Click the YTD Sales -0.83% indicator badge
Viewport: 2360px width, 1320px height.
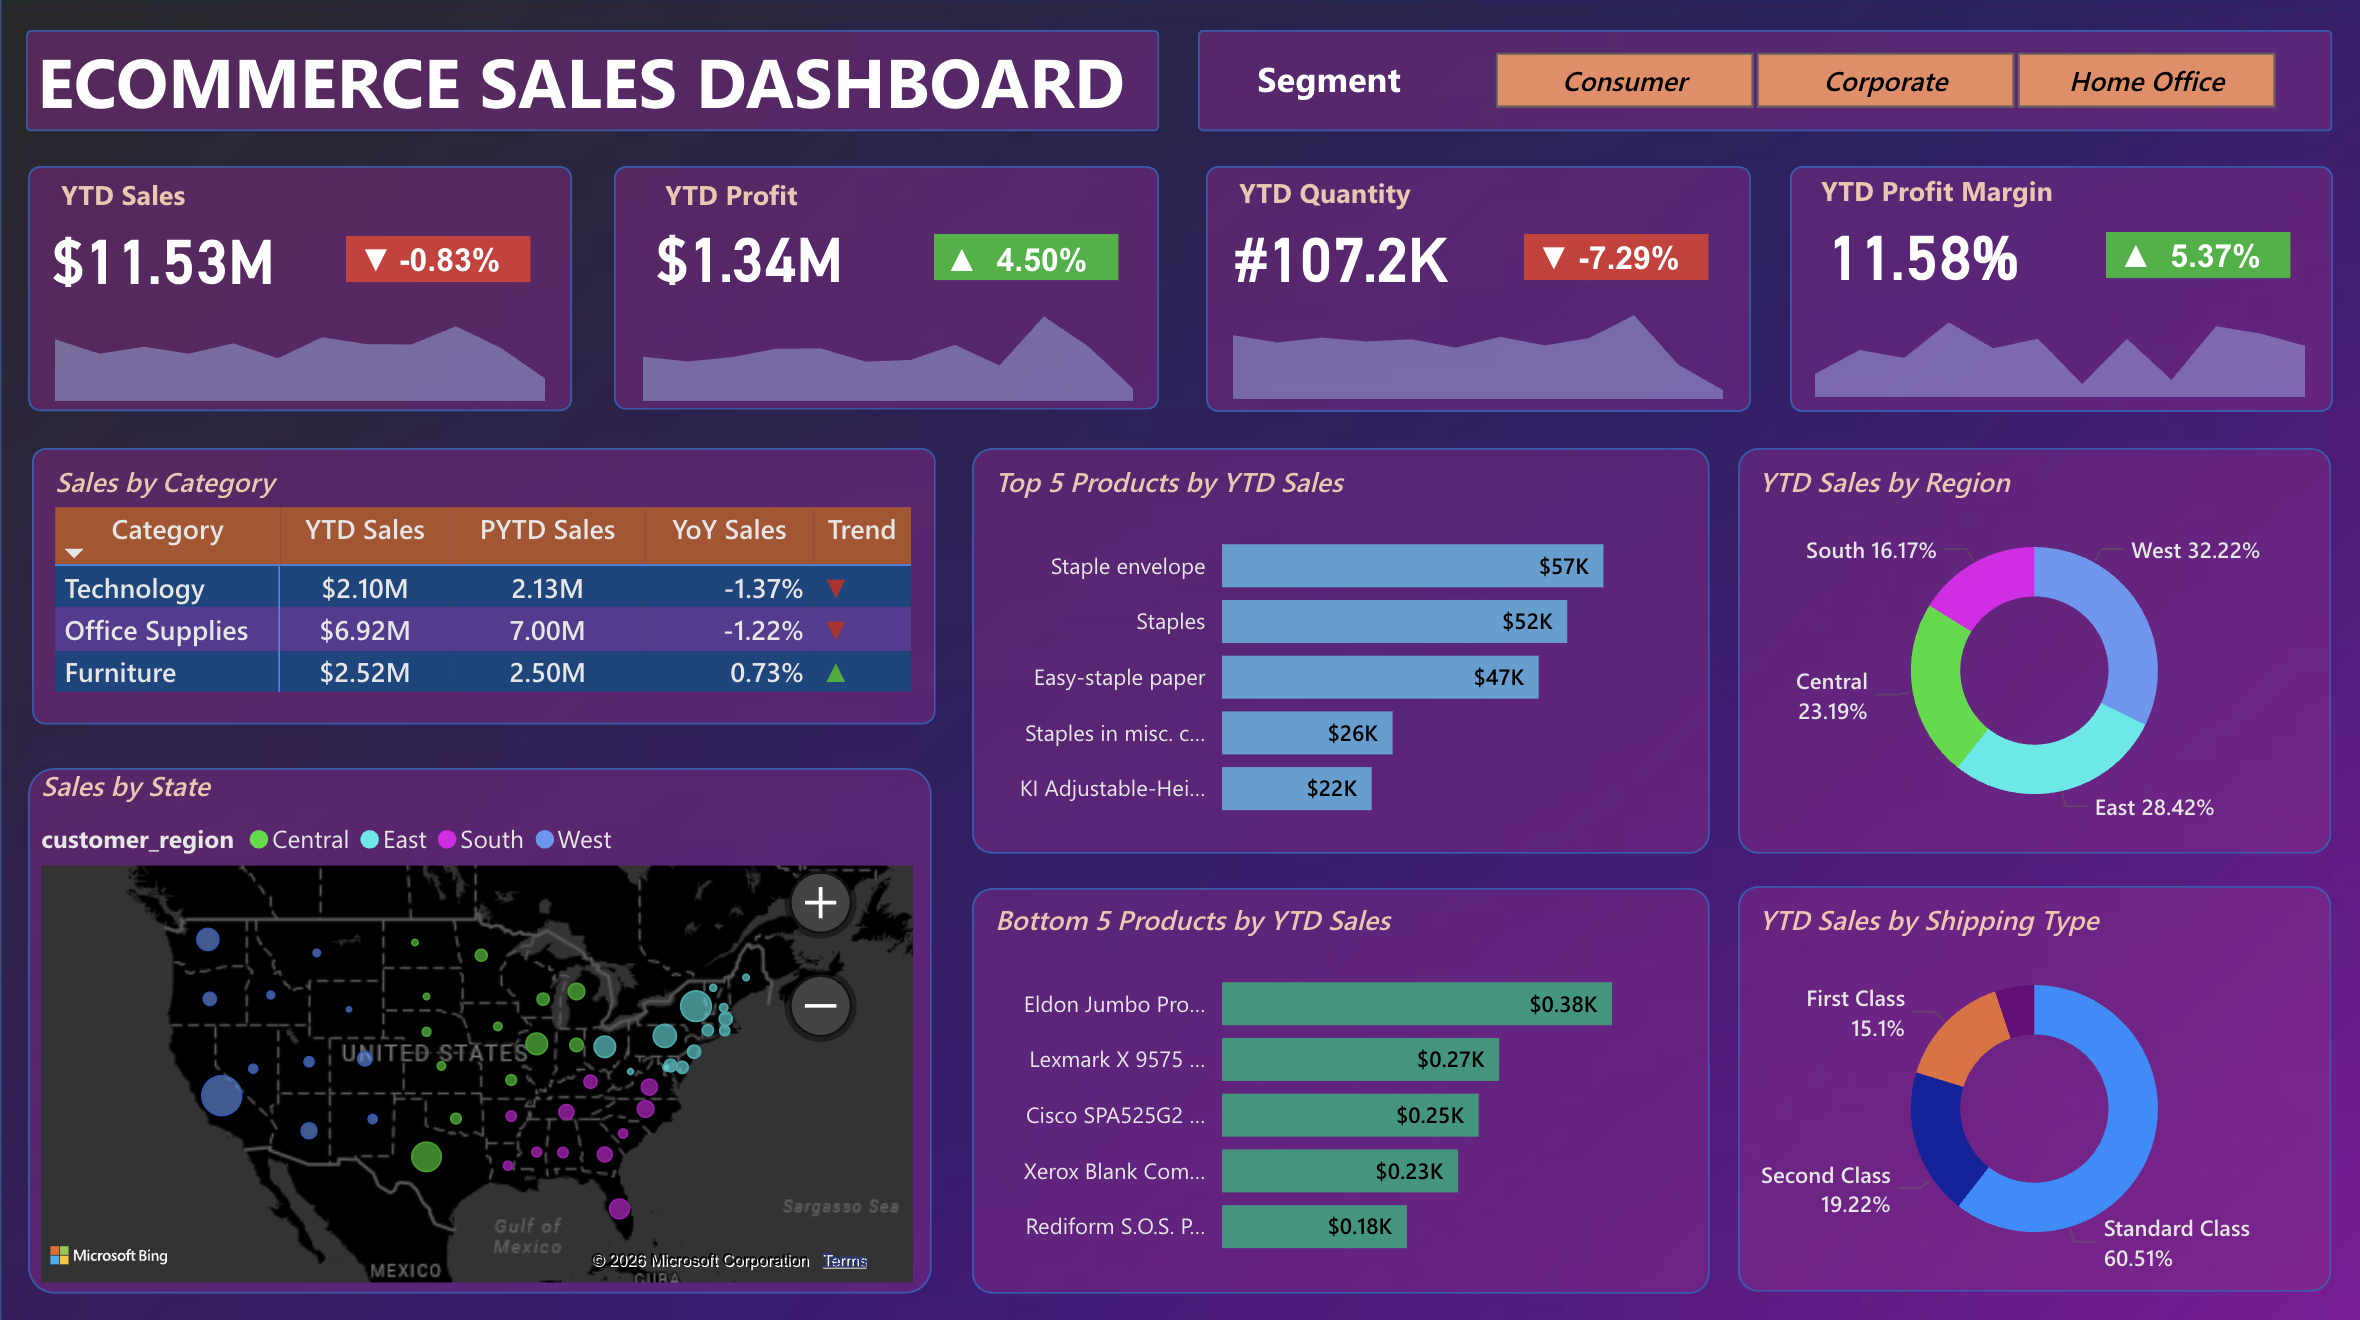coord(438,260)
